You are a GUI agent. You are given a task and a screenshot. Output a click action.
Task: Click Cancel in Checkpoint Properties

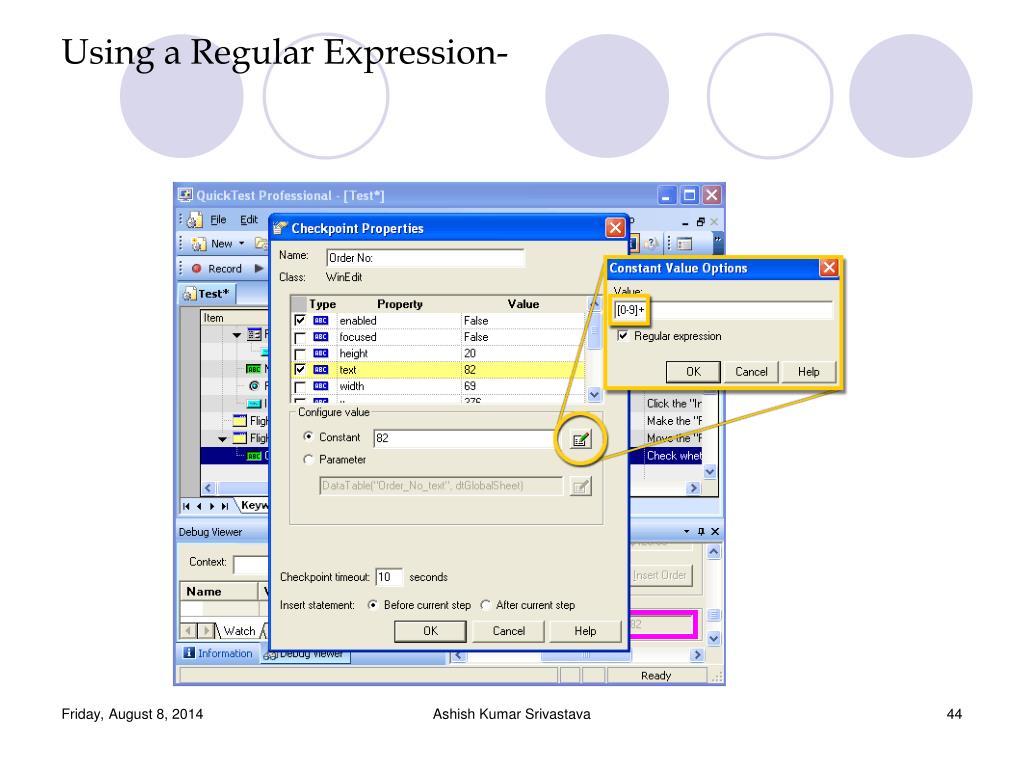coord(509,631)
